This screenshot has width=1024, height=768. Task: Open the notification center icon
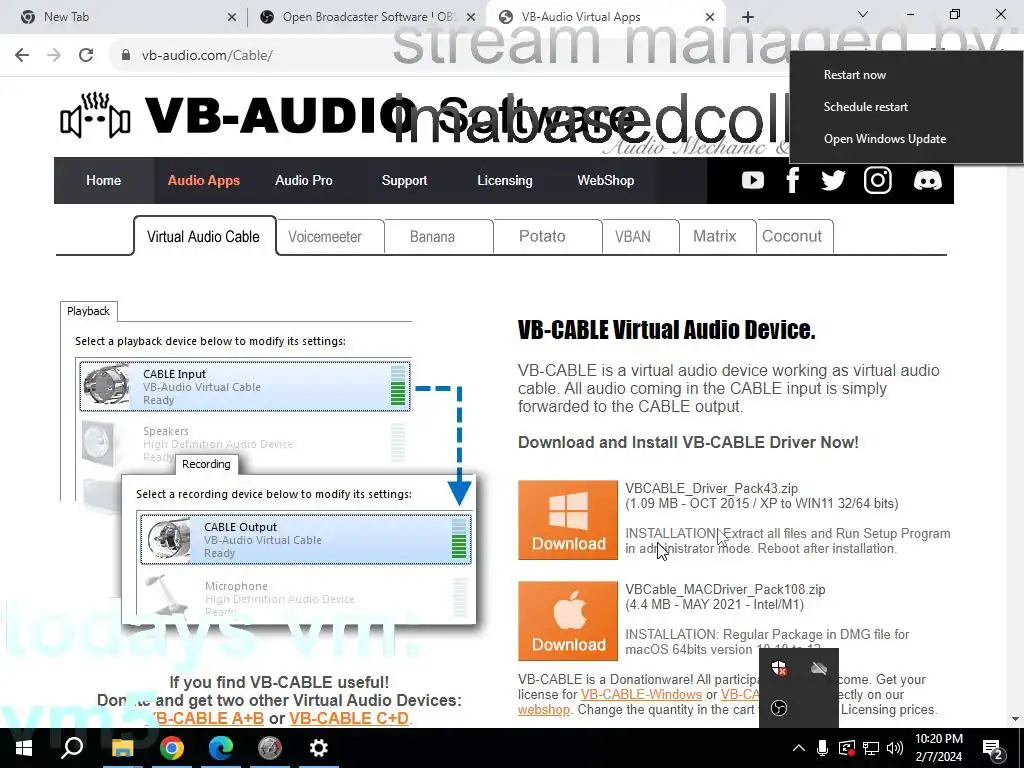[993, 749]
